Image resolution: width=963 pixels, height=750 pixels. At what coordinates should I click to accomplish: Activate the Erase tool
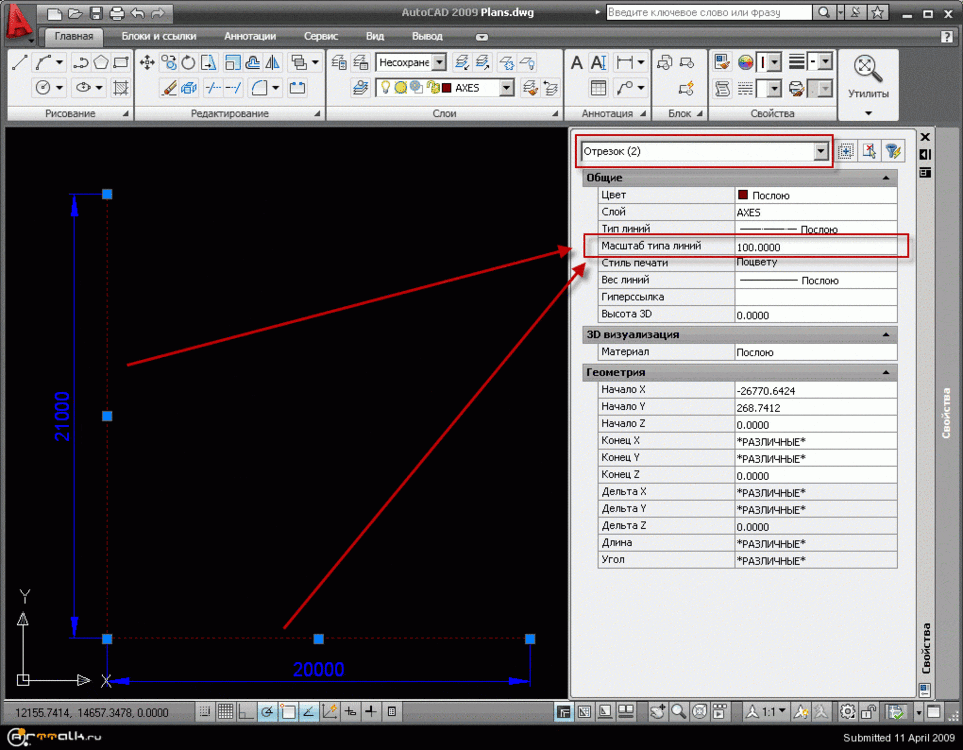coord(168,88)
